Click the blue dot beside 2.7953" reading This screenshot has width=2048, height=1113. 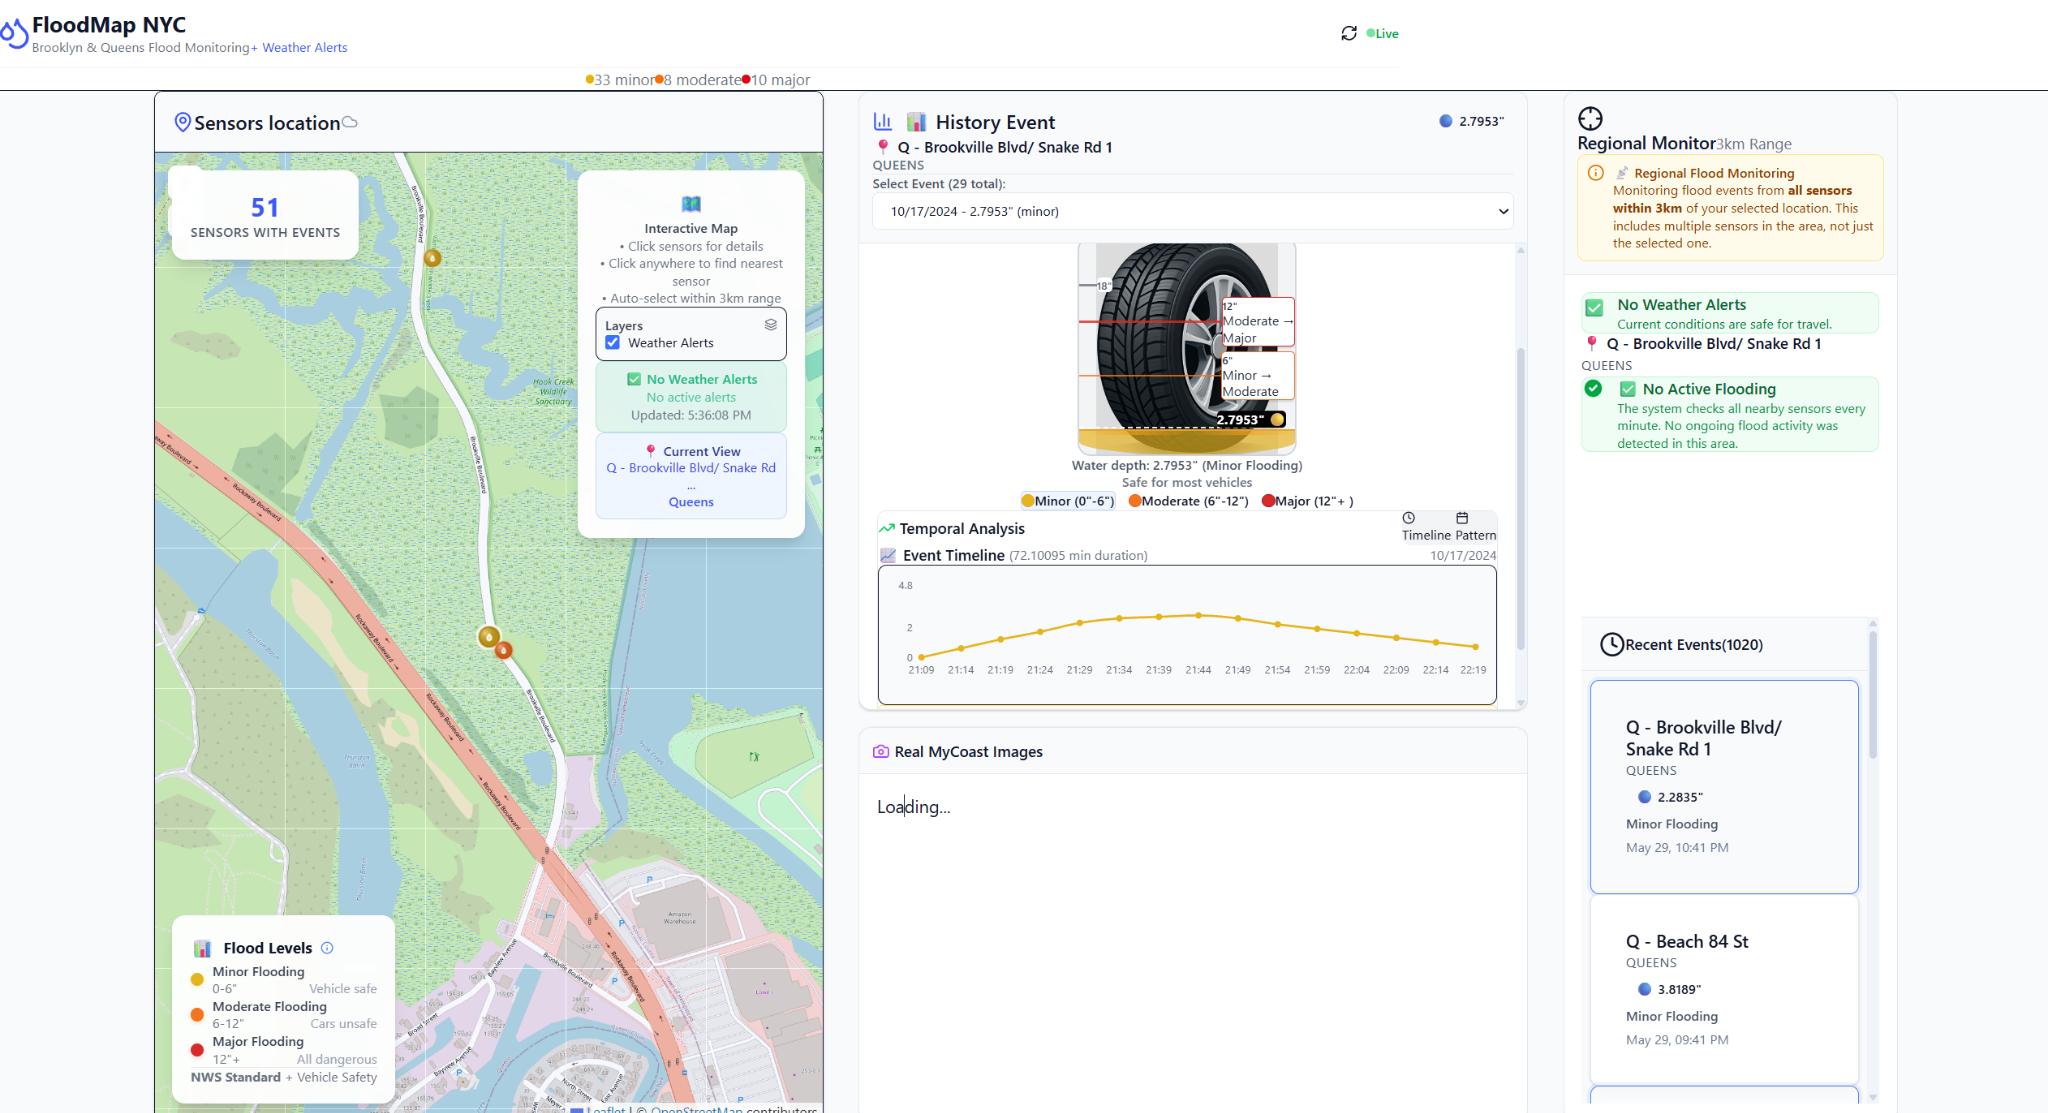[1446, 121]
